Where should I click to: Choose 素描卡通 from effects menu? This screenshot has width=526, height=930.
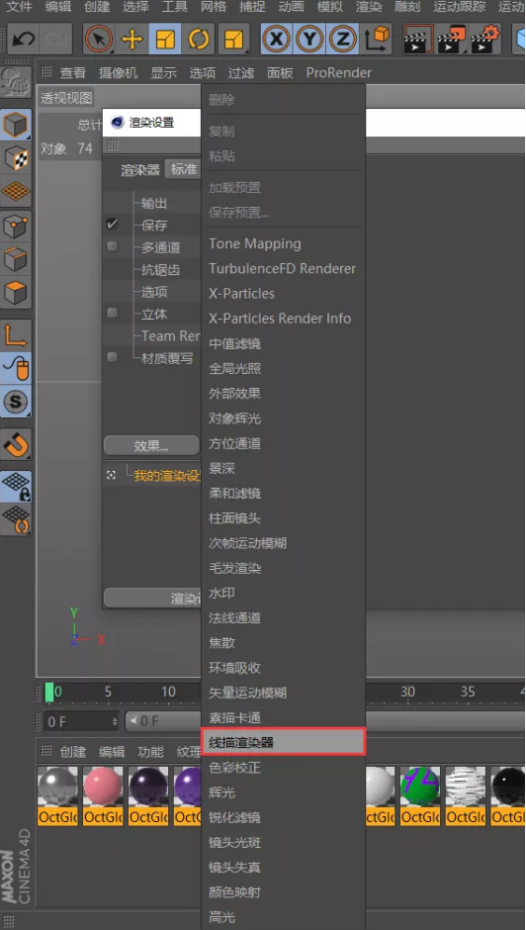(x=283, y=717)
